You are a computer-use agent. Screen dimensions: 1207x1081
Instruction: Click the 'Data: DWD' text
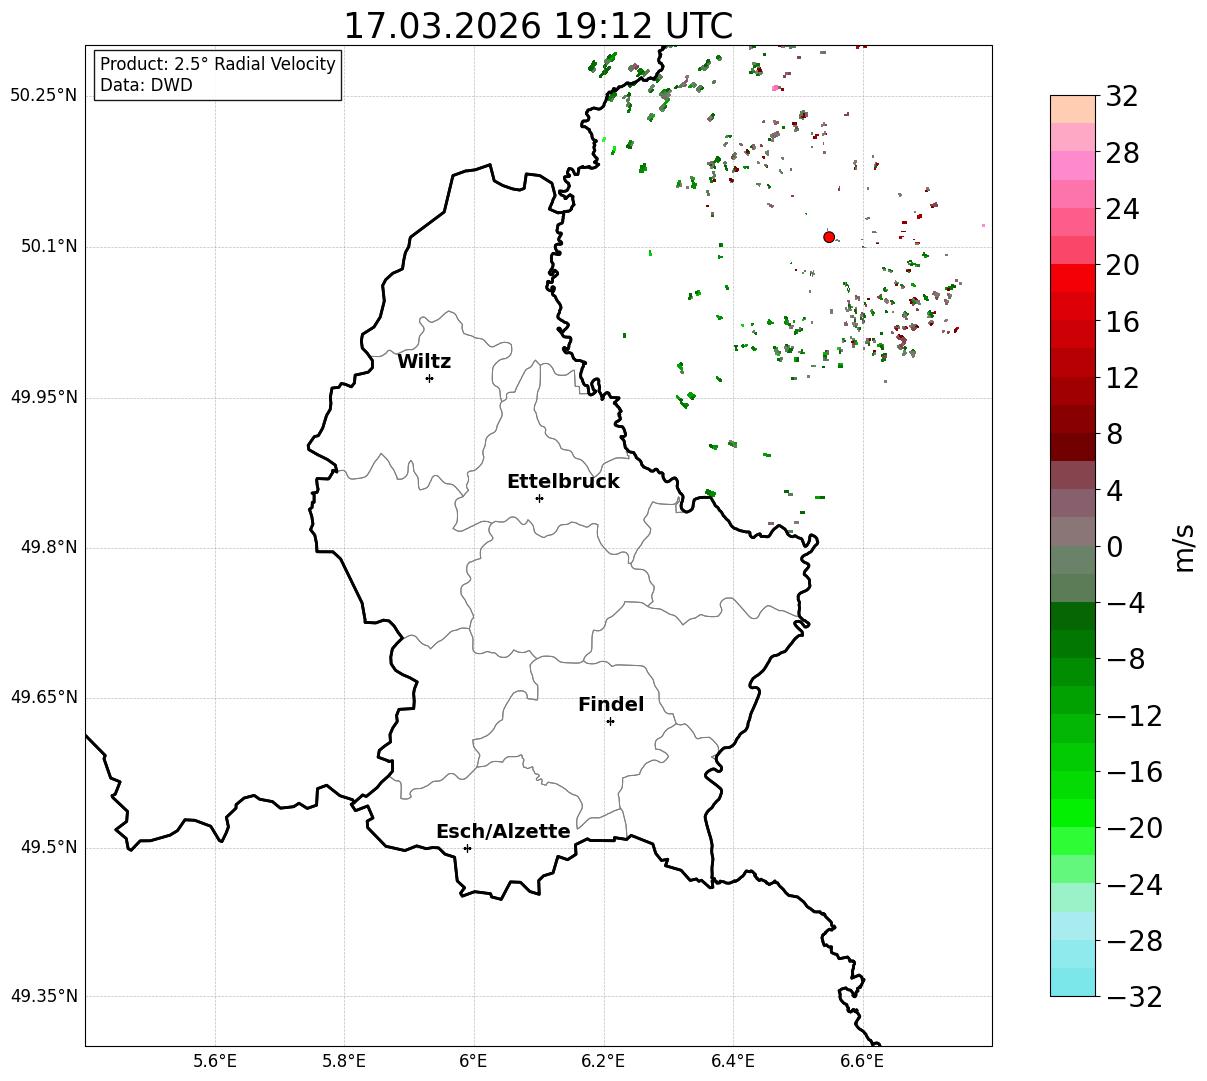tap(146, 85)
